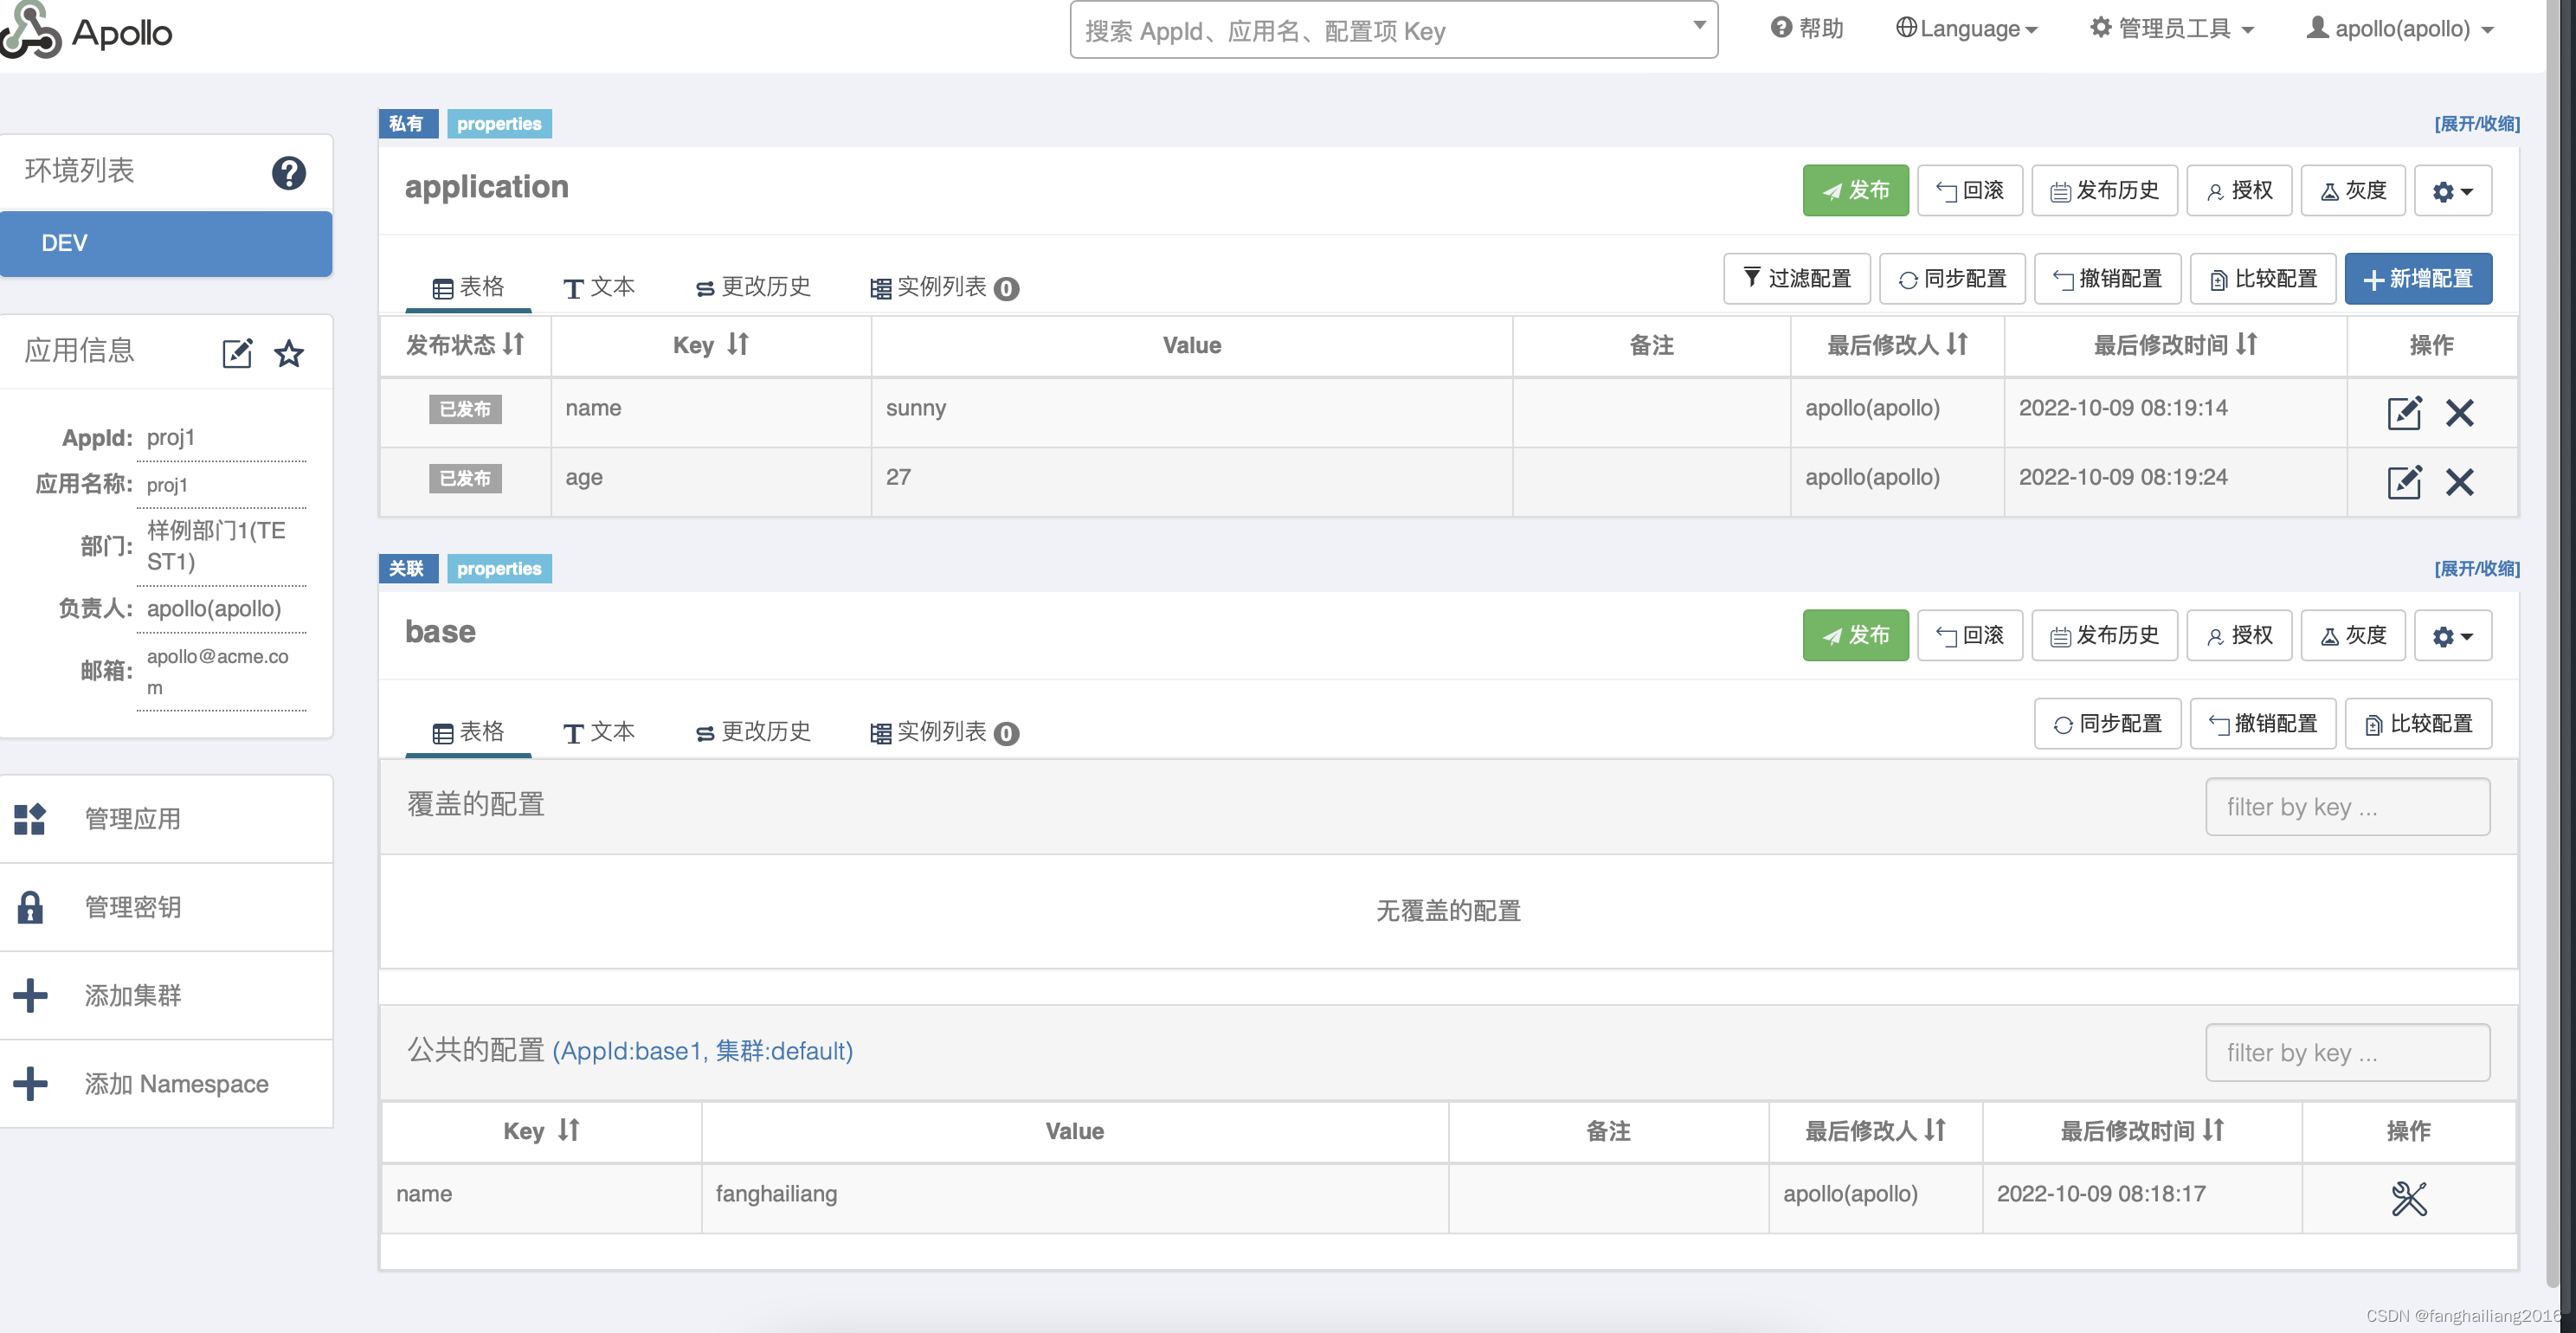The image size is (2576, 1333).
Task: Sort public config by last modified time
Action: [2213, 1130]
